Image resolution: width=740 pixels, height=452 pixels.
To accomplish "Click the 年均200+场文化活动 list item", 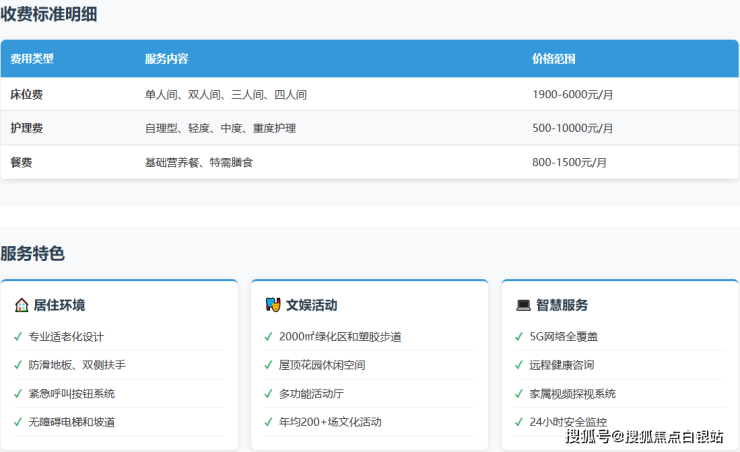I will pos(330,422).
